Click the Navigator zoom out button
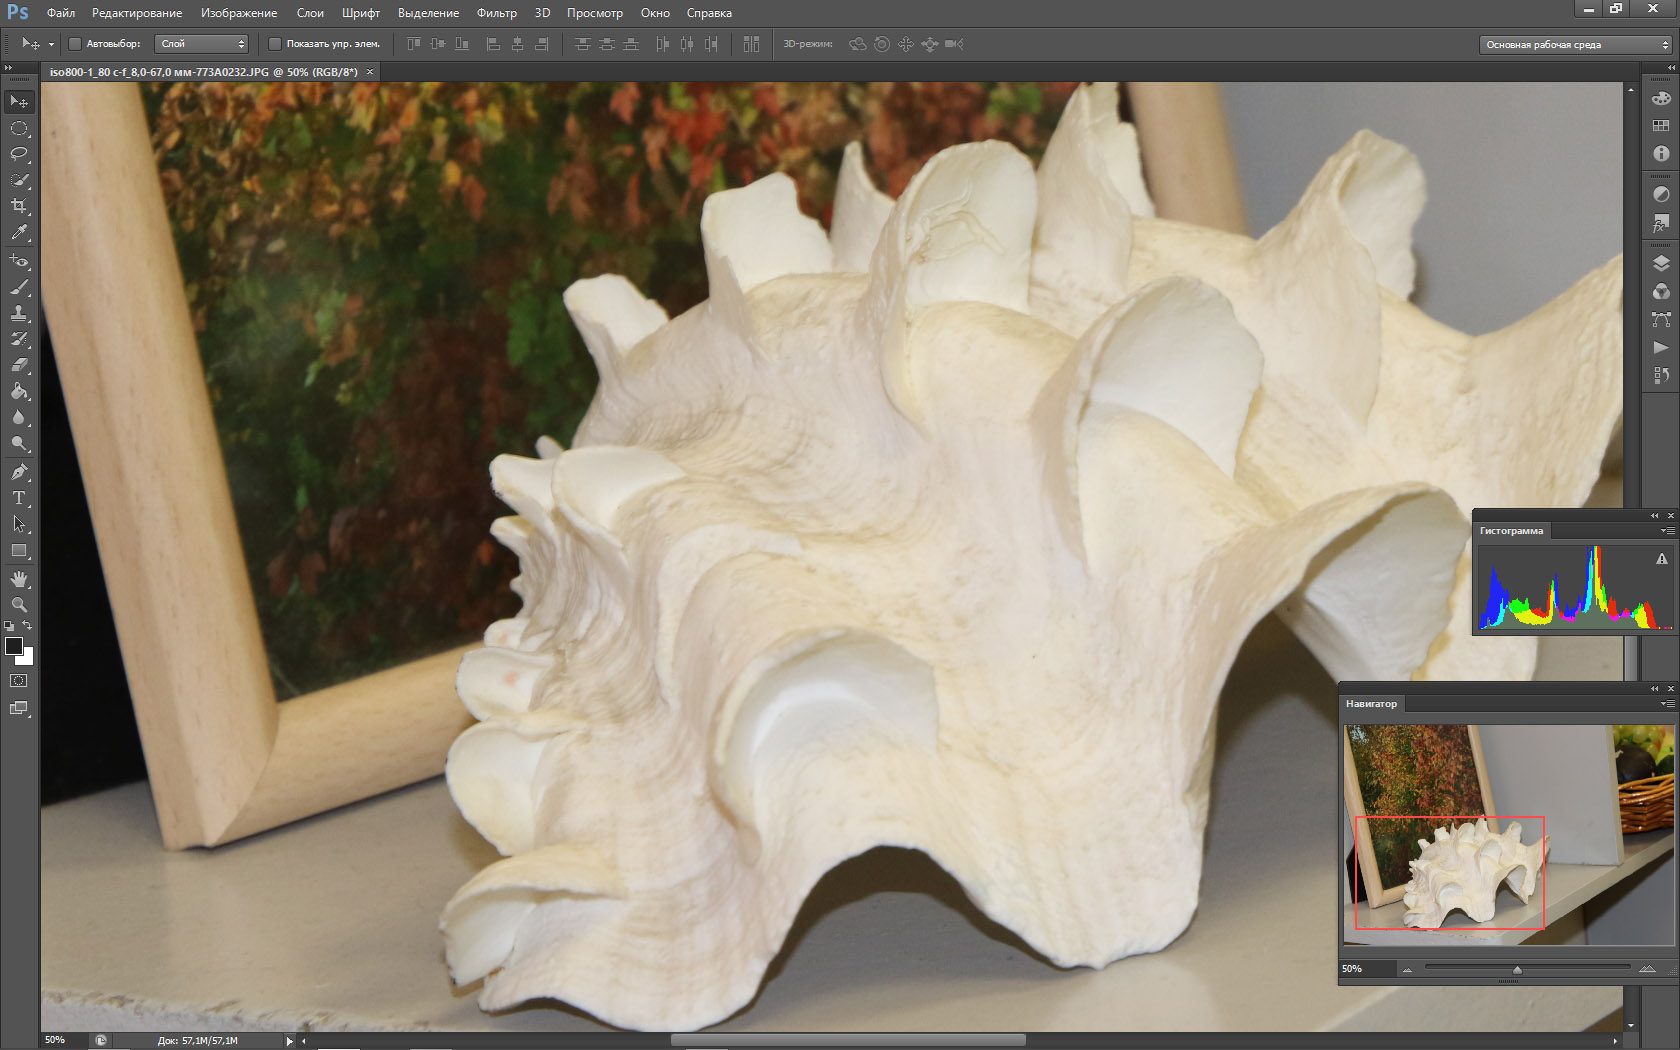Image resolution: width=1680 pixels, height=1050 pixels. click(x=1408, y=969)
